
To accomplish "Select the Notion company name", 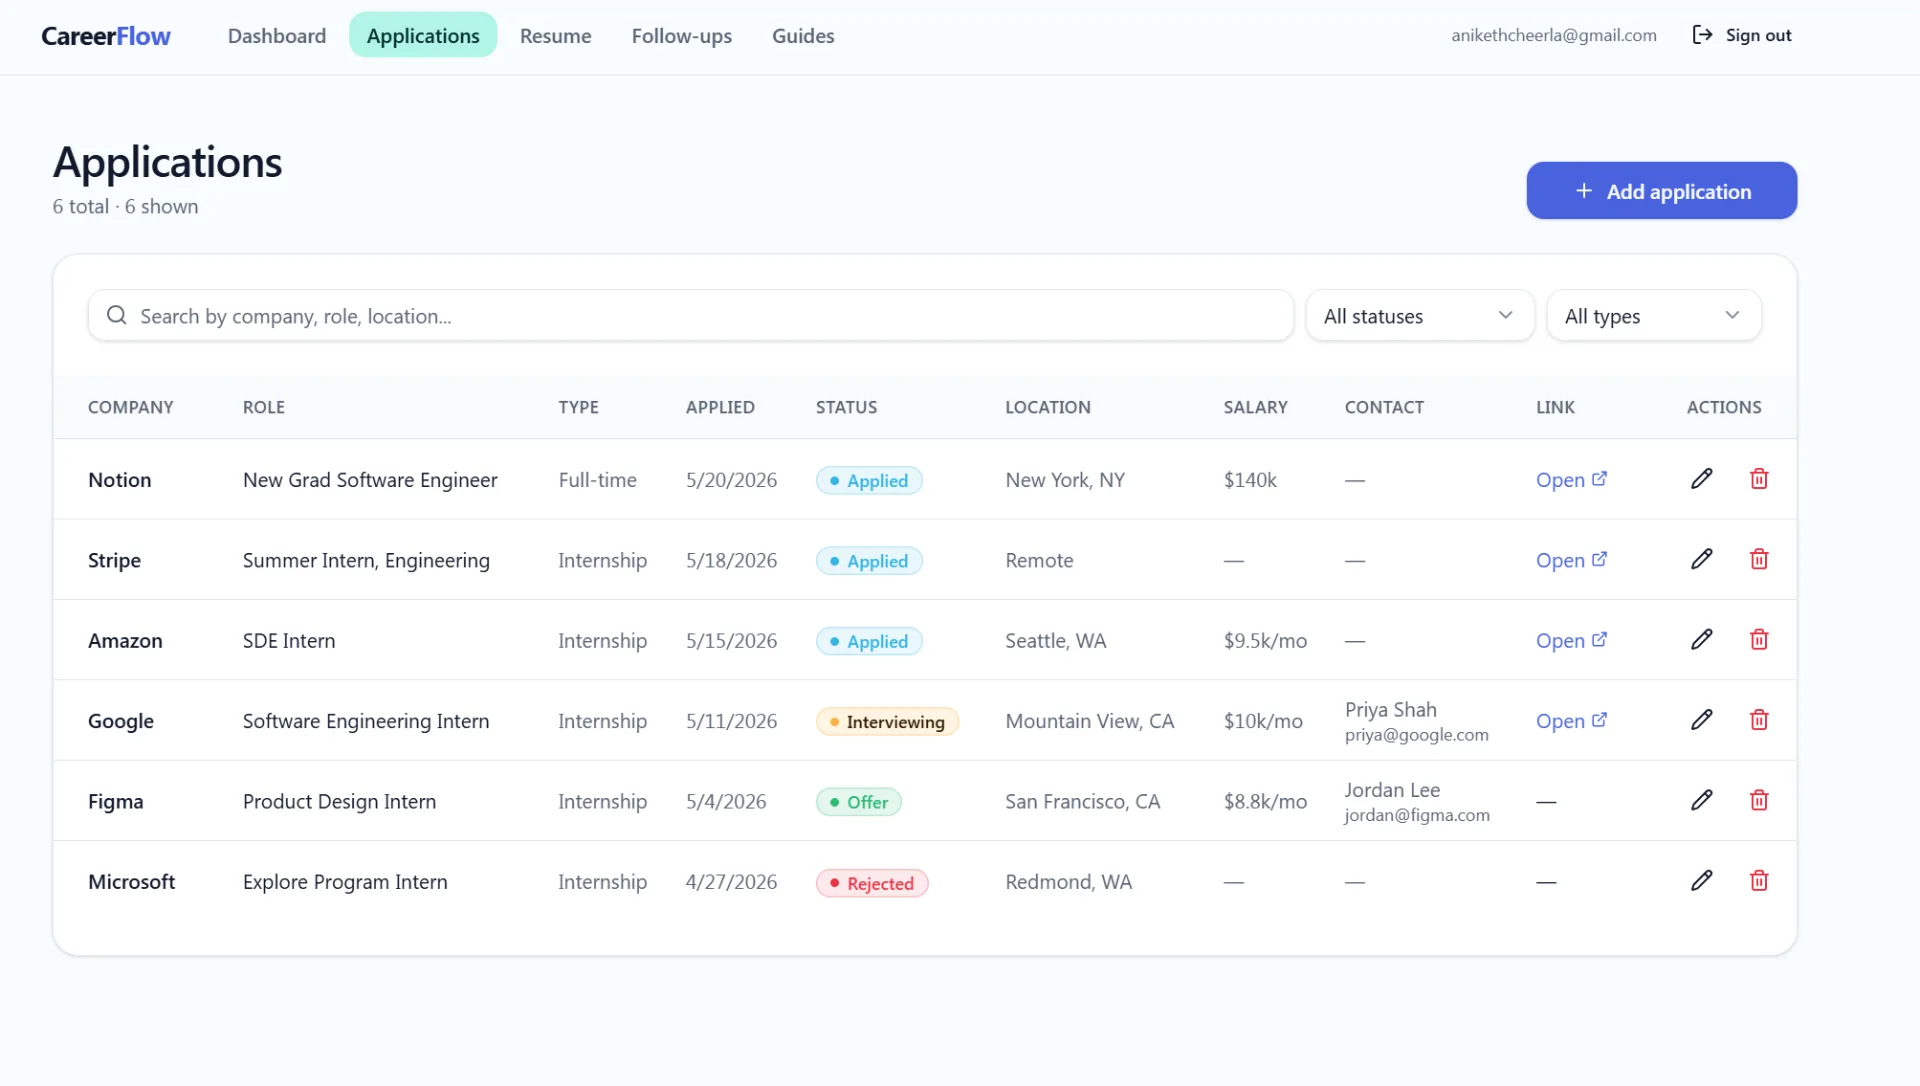I will pyautogui.click(x=120, y=480).
